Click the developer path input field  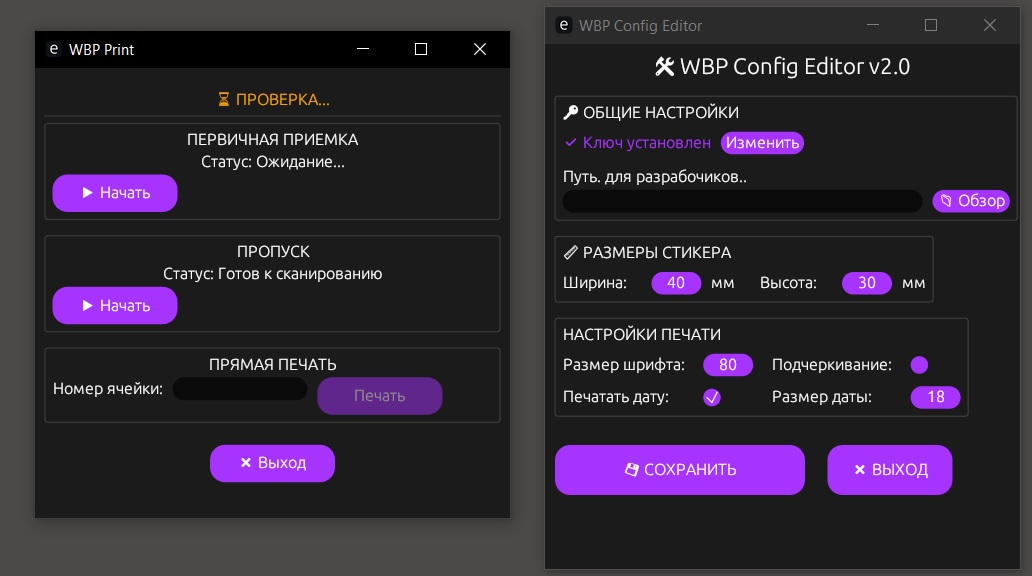click(x=742, y=201)
